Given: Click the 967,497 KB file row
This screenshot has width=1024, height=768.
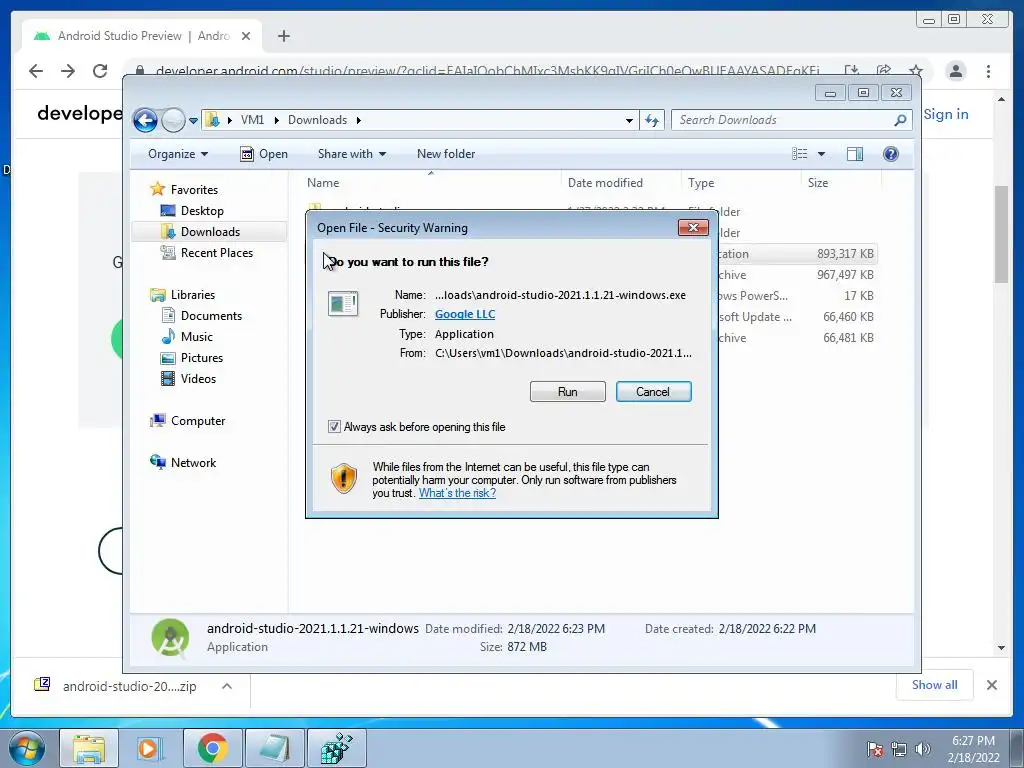Looking at the screenshot, I should coord(797,275).
